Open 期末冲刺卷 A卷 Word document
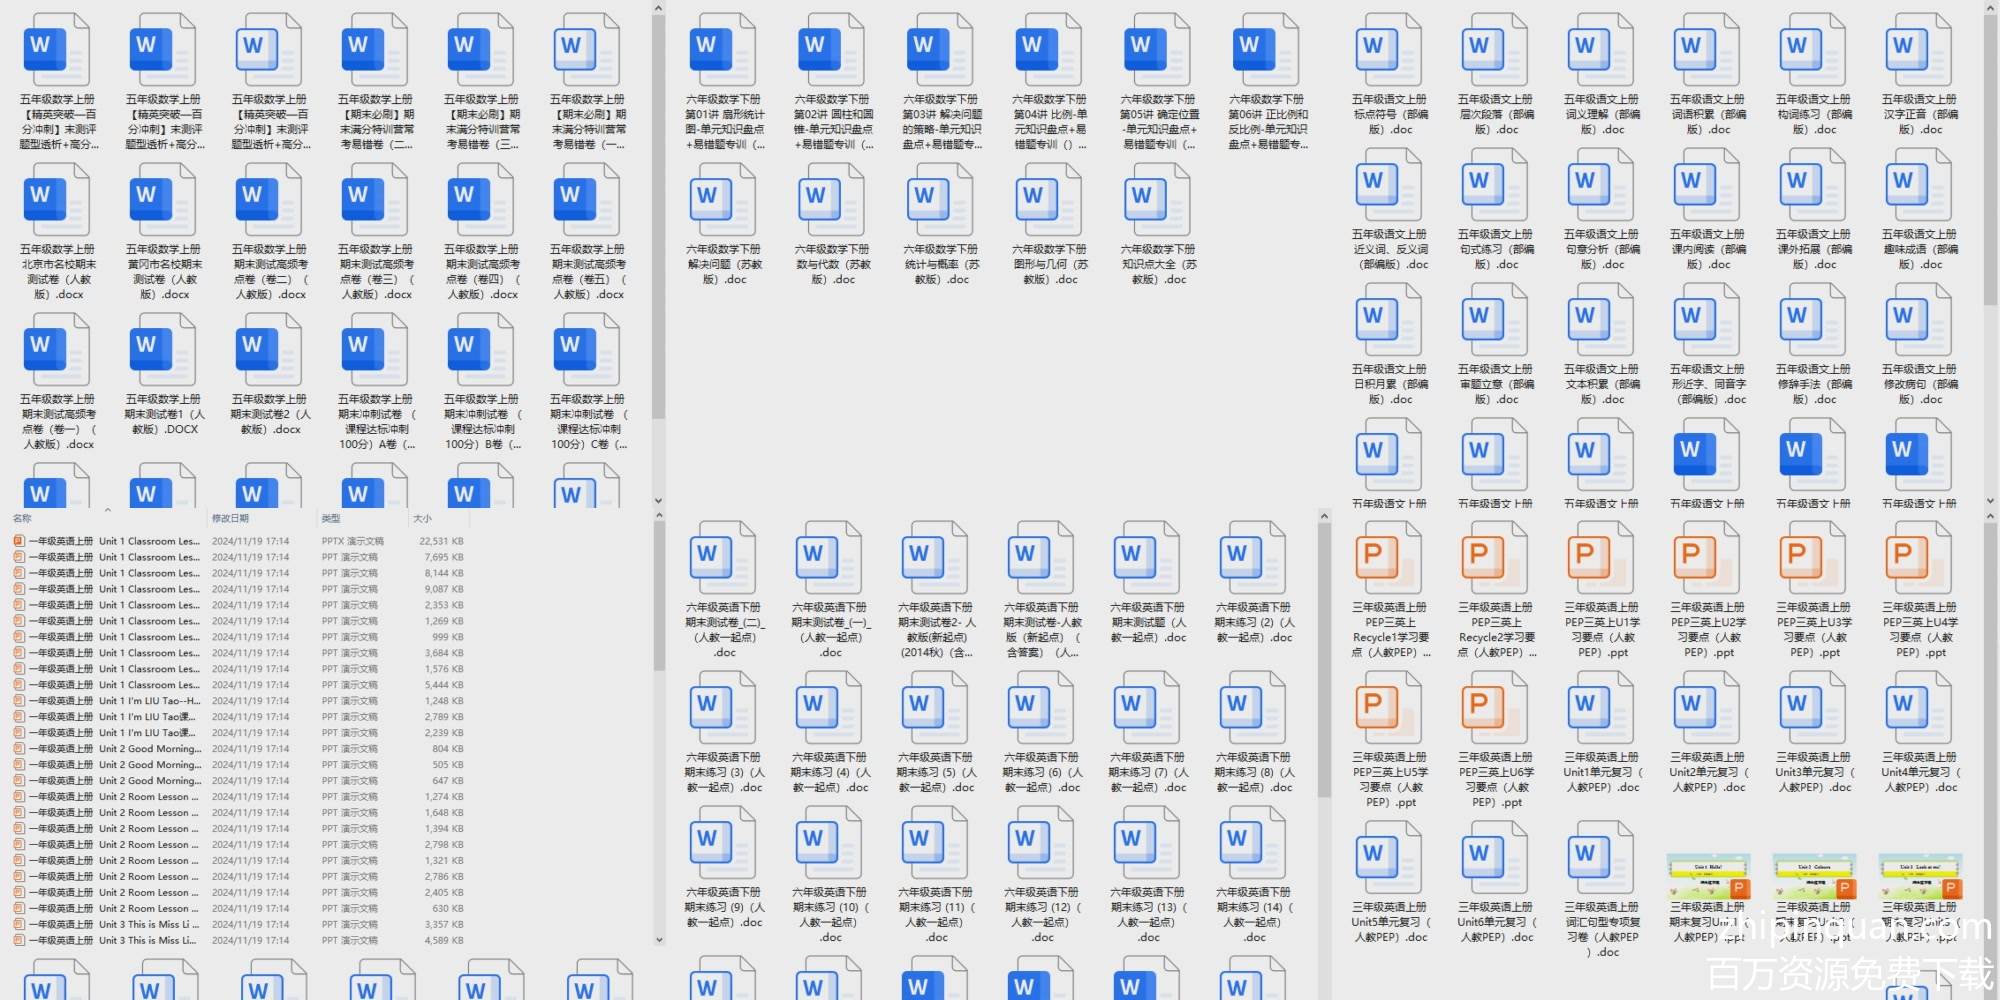Screen dimensions: 2000x1000 376,381
